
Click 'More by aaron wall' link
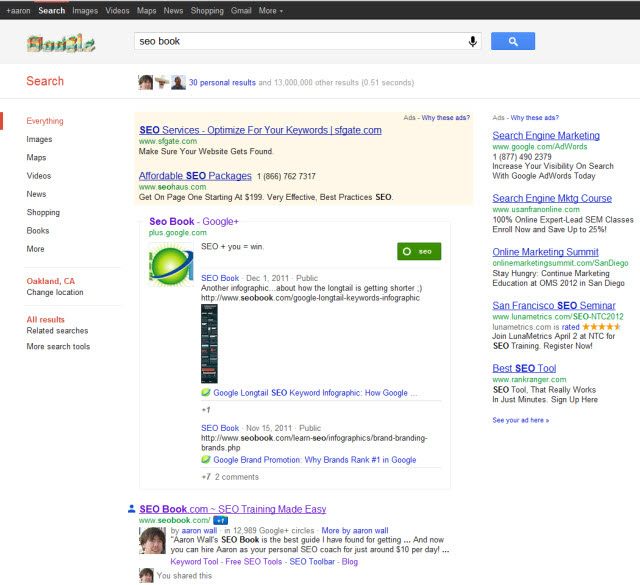click(355, 531)
